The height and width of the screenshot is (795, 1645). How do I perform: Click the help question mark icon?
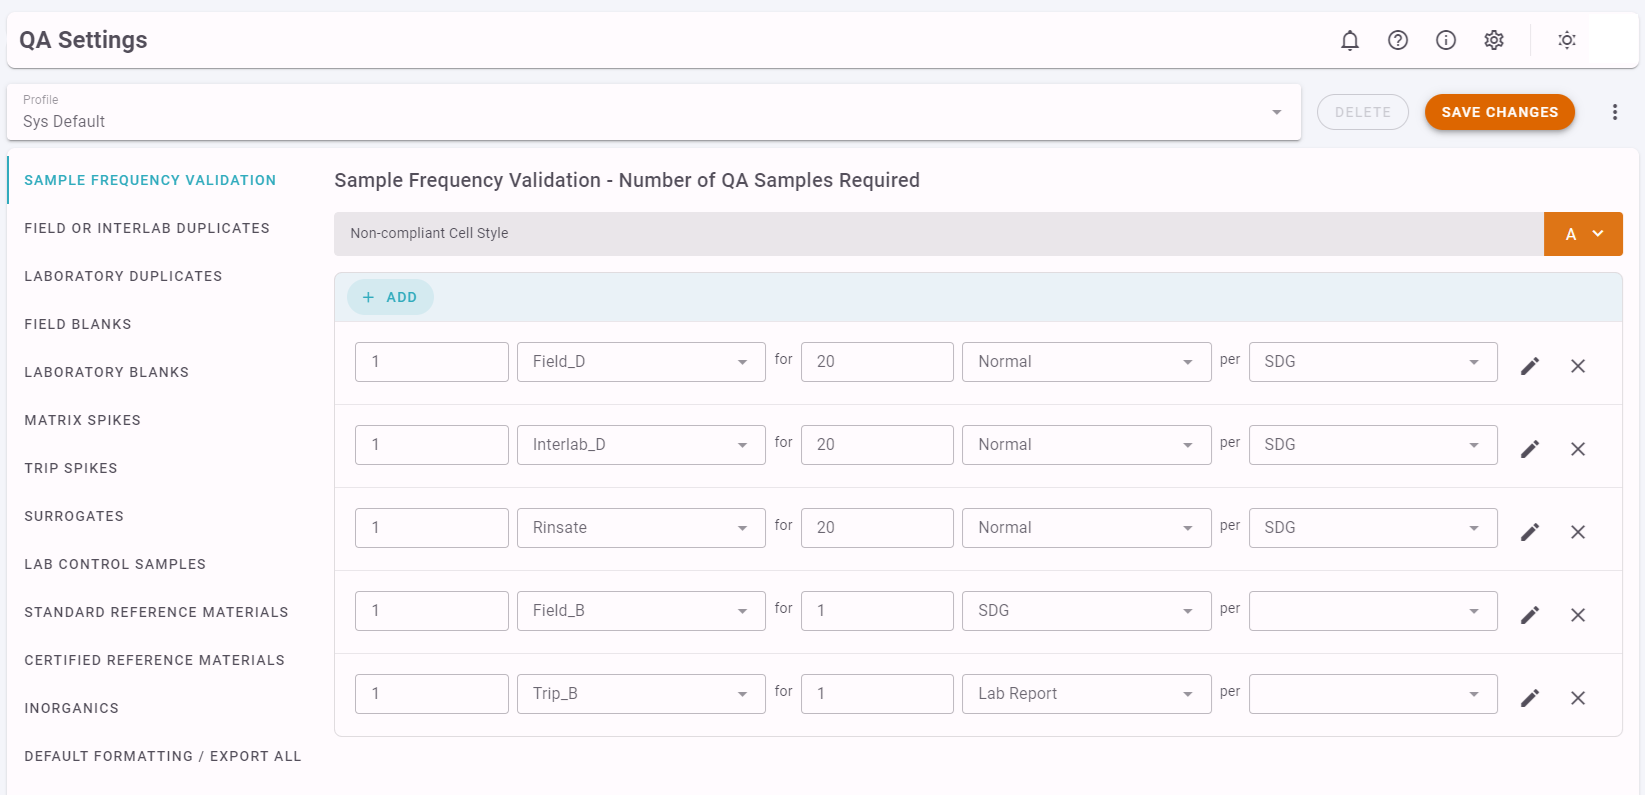pos(1398,40)
